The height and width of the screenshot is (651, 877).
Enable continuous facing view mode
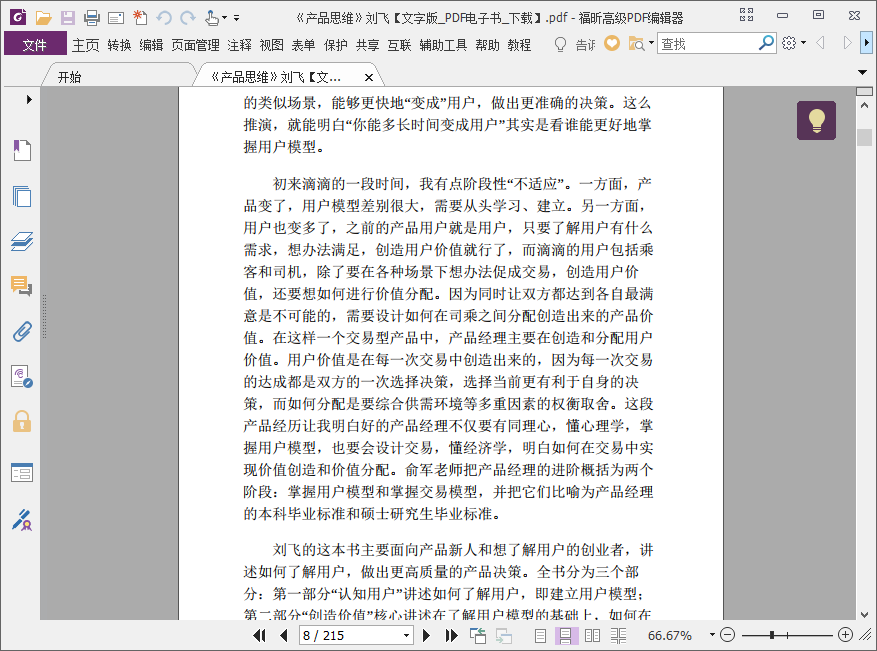pyautogui.click(x=618, y=635)
